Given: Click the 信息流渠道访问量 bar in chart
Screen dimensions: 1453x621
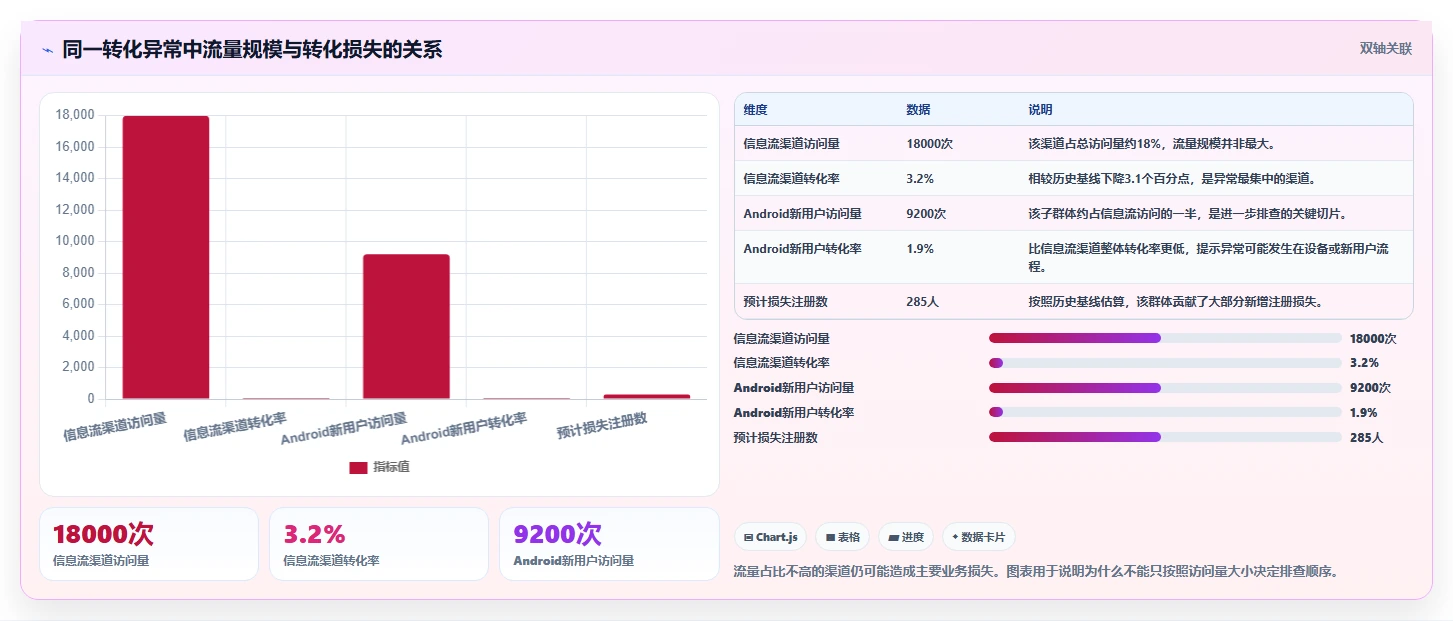Looking at the screenshot, I should [x=166, y=257].
